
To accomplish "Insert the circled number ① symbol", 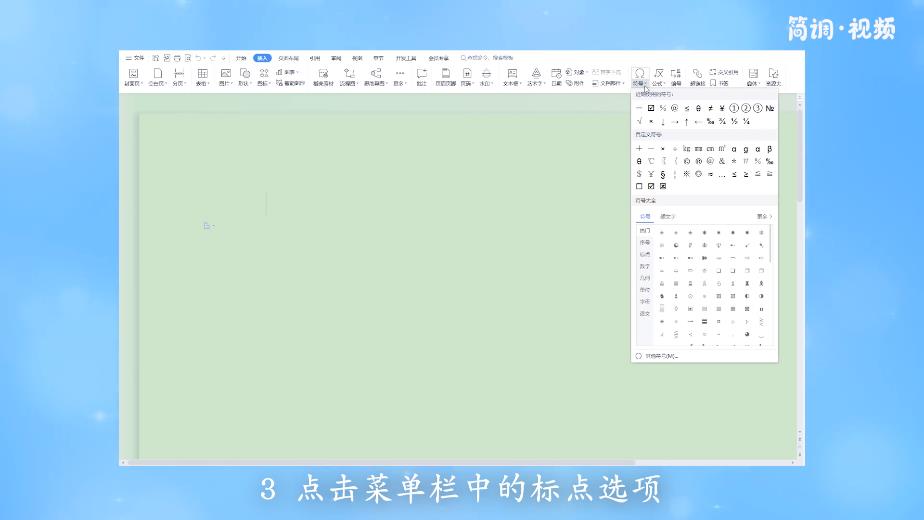I will (733, 107).
